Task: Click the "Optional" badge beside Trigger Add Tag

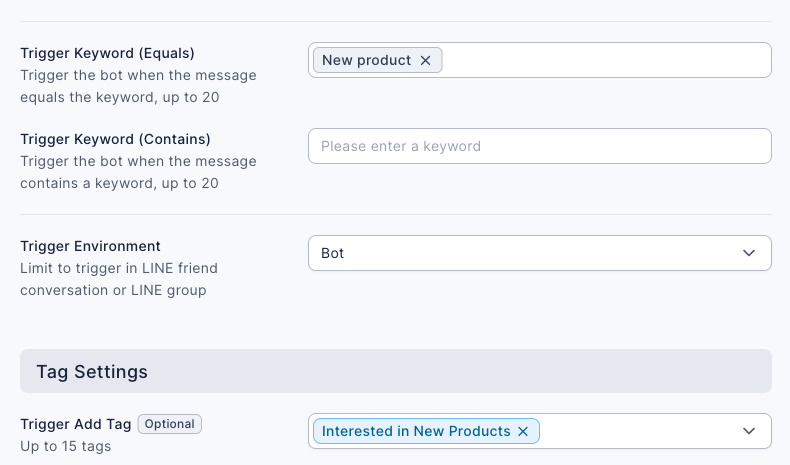Action: point(169,424)
